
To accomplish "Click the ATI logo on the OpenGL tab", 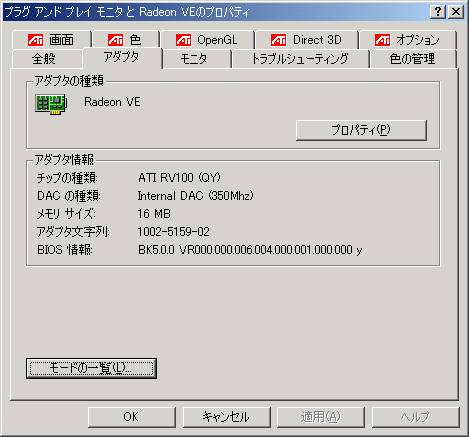I will coord(183,40).
